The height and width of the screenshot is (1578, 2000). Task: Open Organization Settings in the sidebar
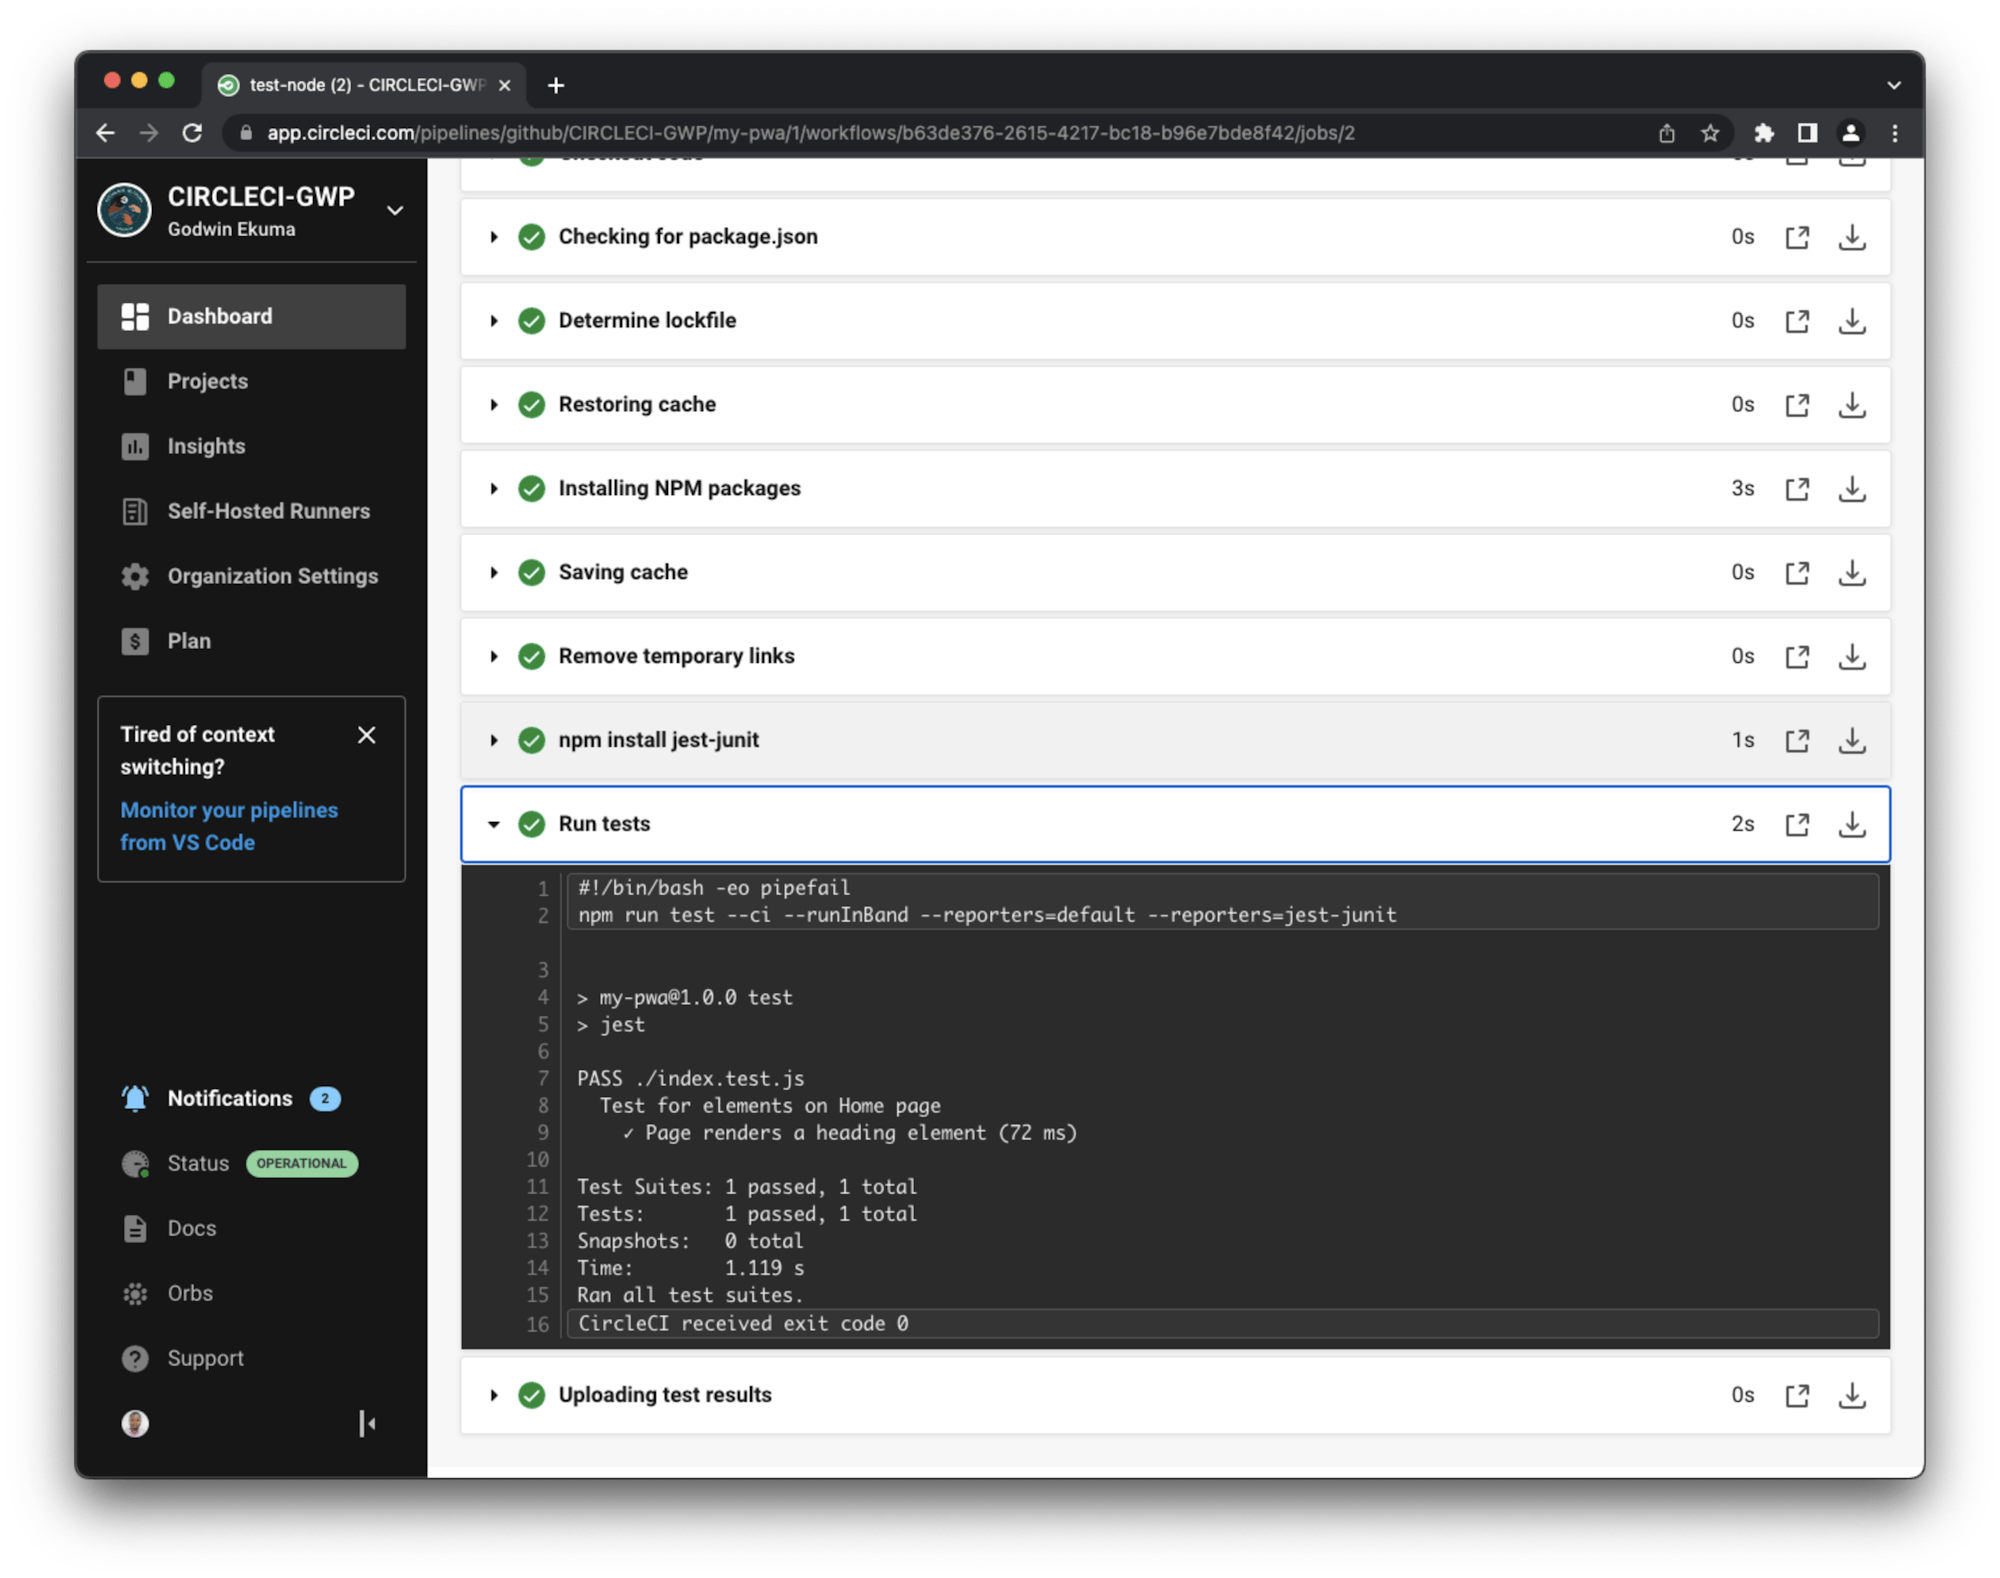point(272,576)
